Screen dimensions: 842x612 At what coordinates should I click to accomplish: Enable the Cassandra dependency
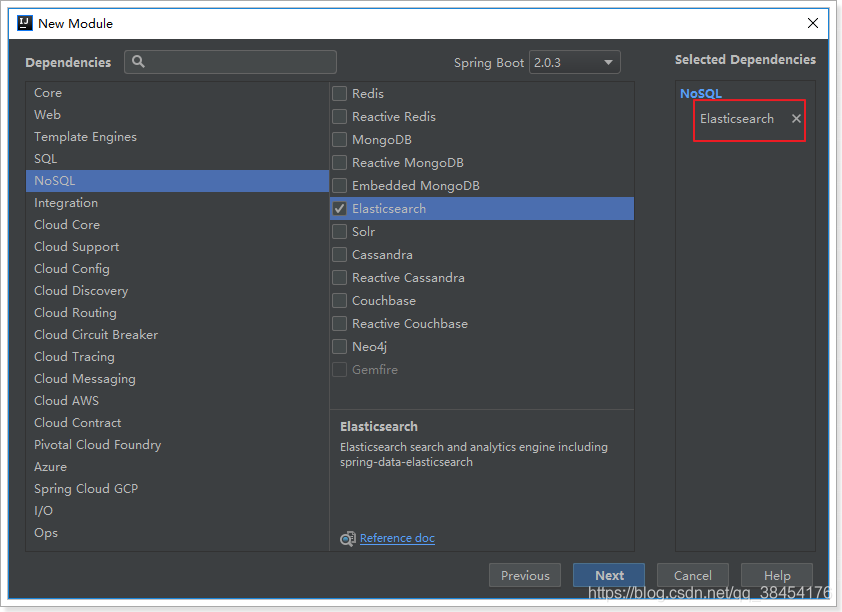tap(339, 254)
